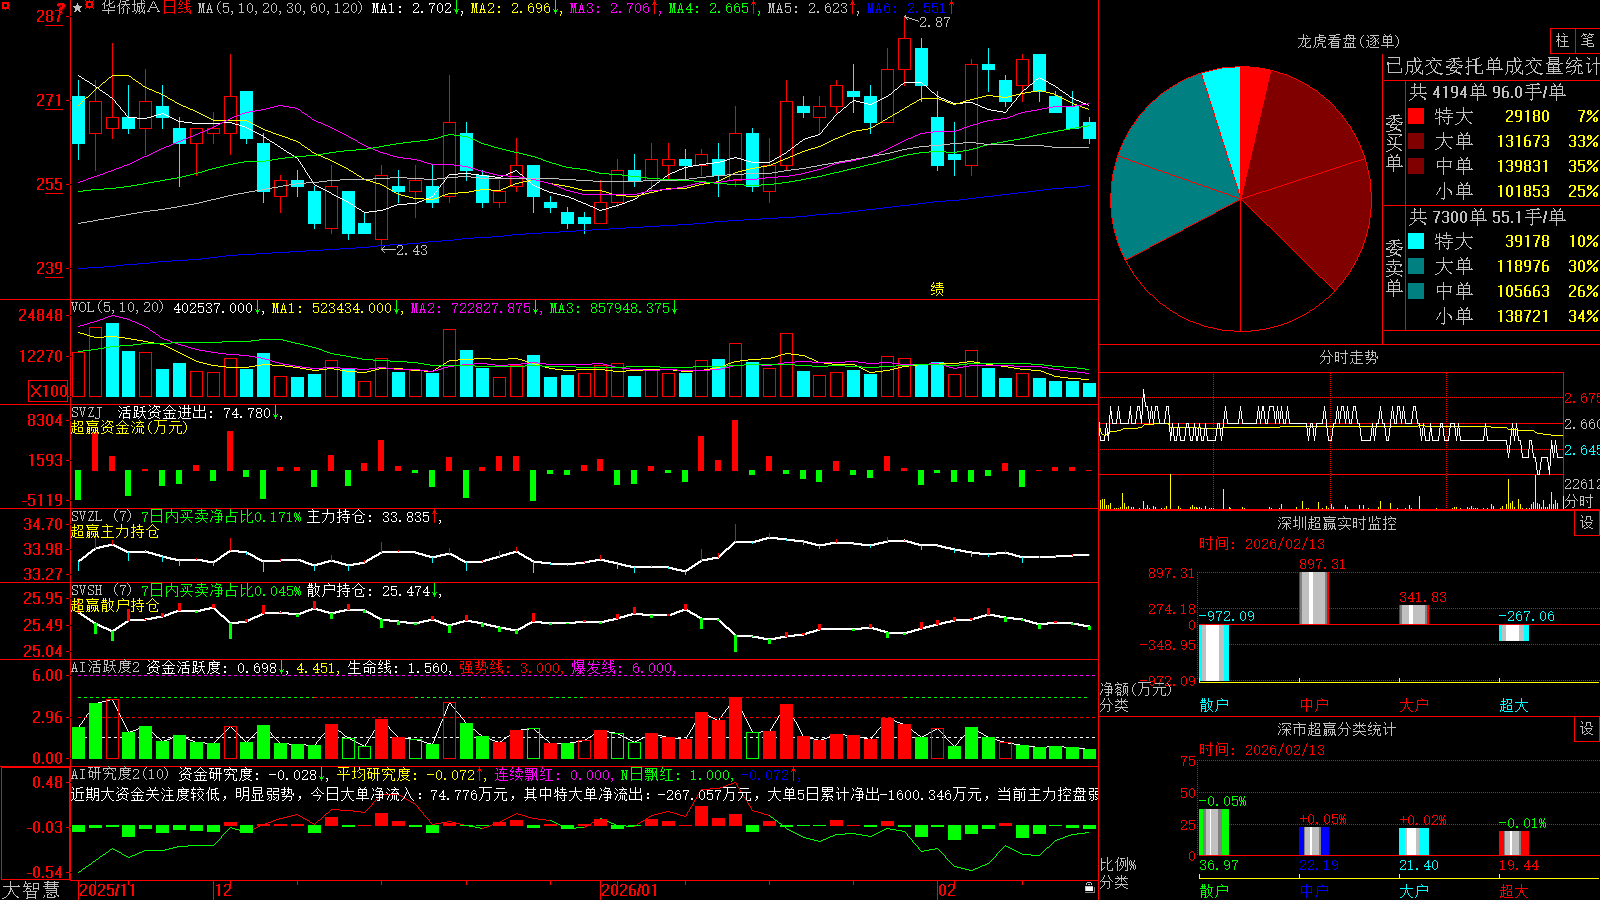Click the 深圳超赢实时监控 panel title
Viewport: 1600px width, 900px height.
(1336, 523)
